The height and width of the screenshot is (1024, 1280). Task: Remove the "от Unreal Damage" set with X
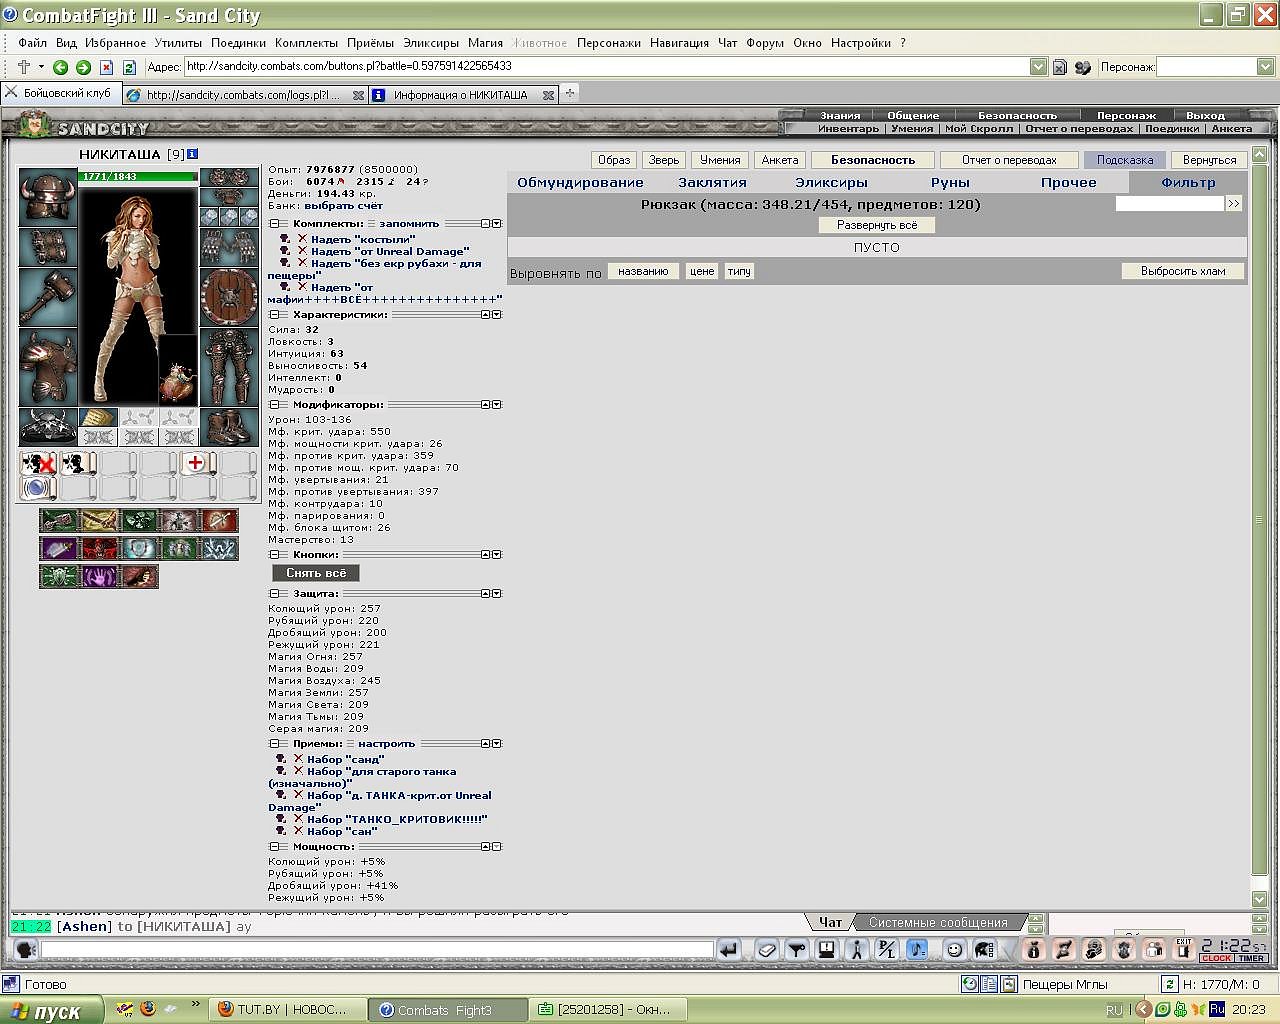click(302, 251)
